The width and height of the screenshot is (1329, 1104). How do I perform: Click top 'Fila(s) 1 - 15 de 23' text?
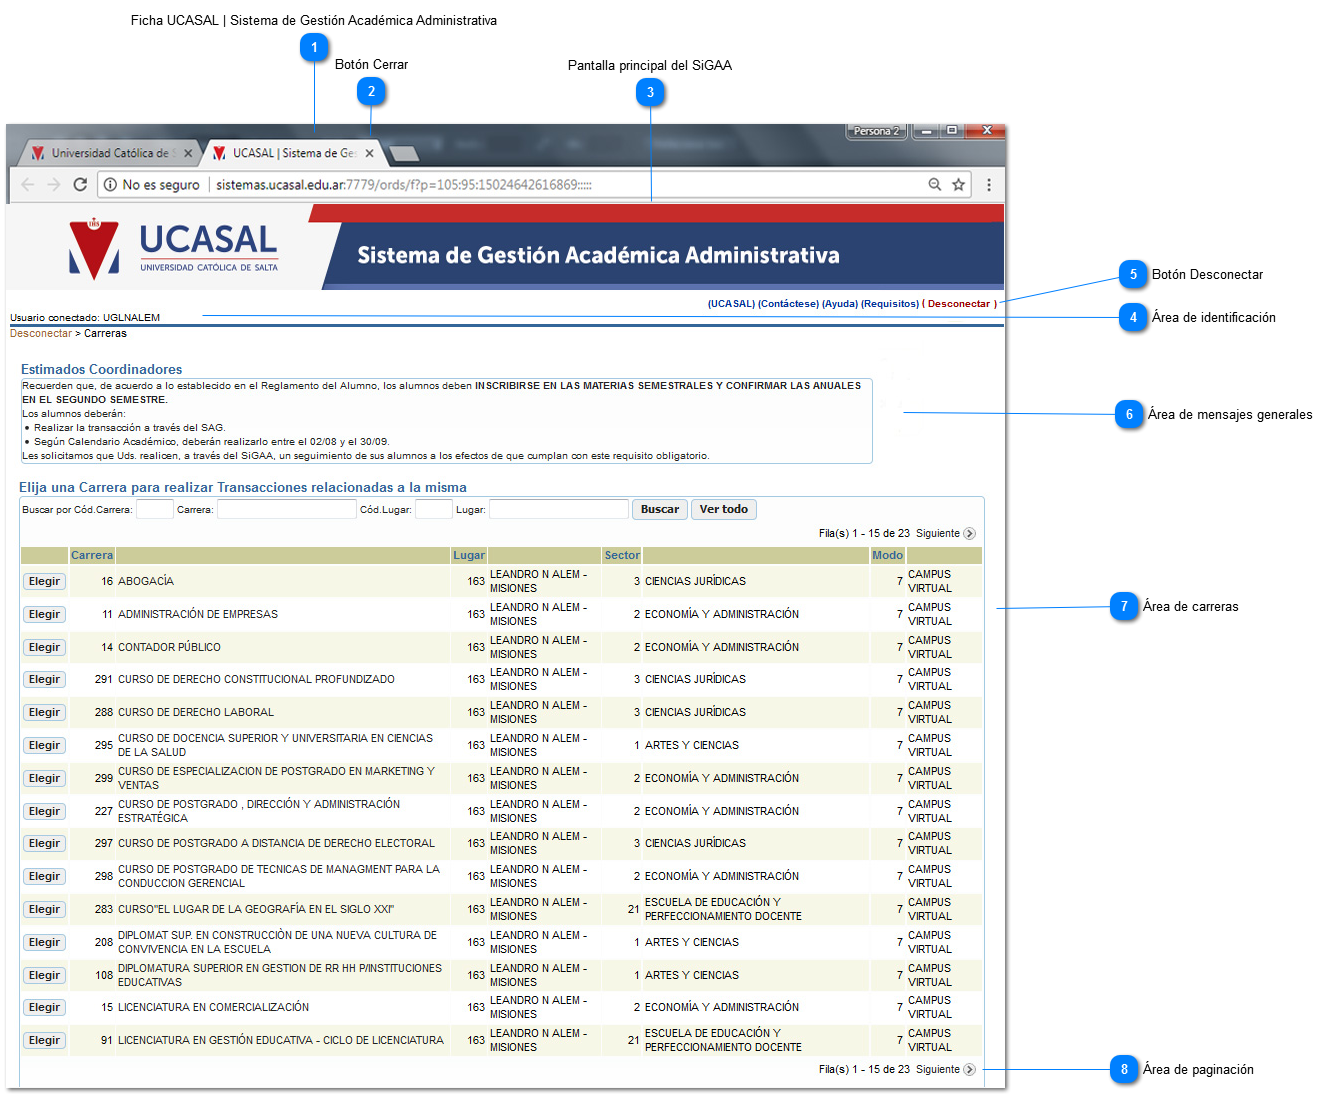[x=864, y=534]
